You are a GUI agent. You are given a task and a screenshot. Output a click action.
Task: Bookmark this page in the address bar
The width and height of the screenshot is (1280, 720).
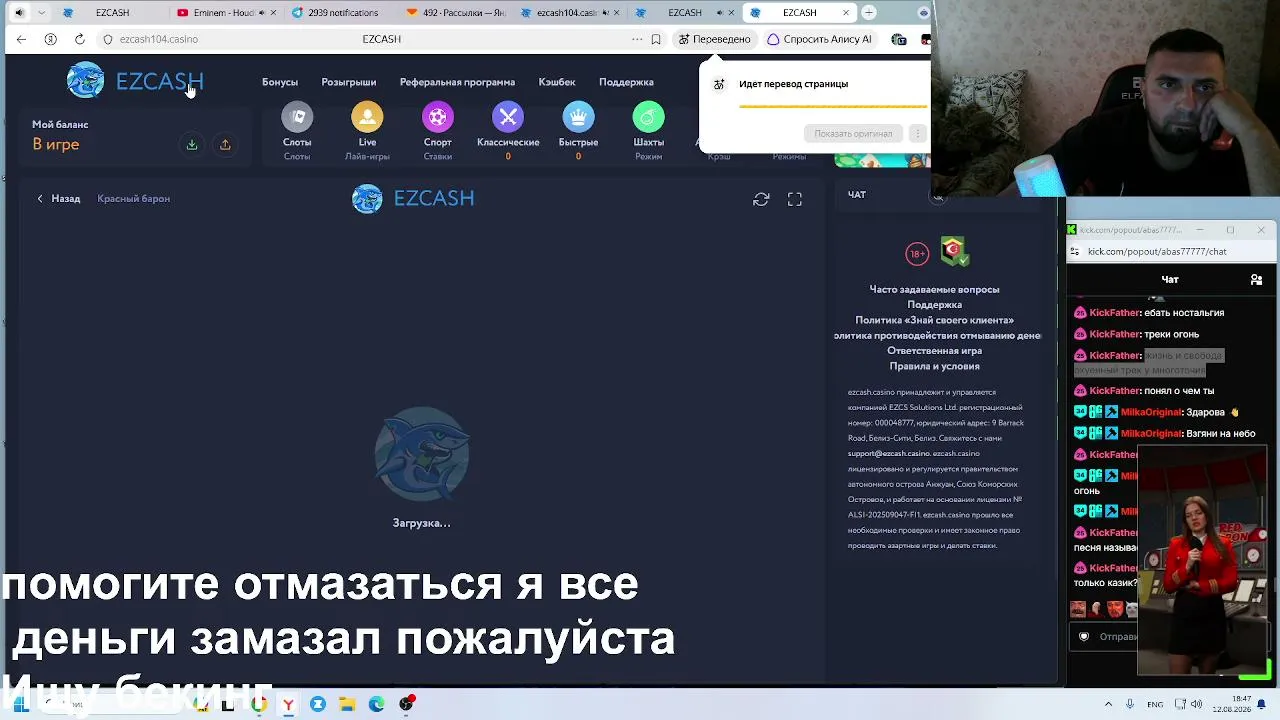(656, 39)
